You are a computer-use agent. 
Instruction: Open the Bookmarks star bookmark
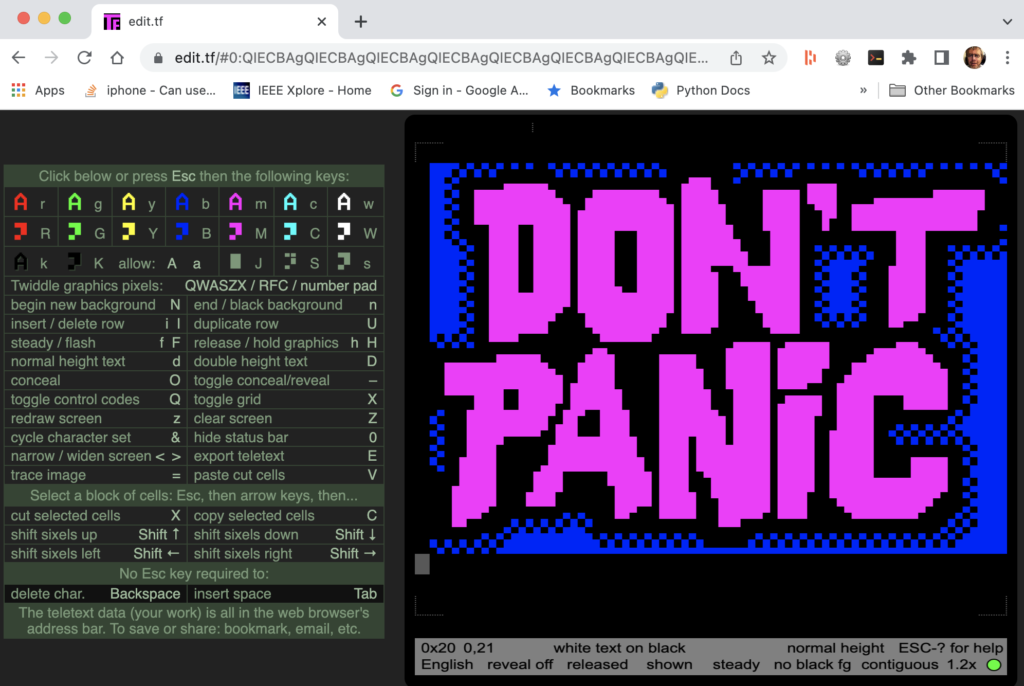(591, 90)
